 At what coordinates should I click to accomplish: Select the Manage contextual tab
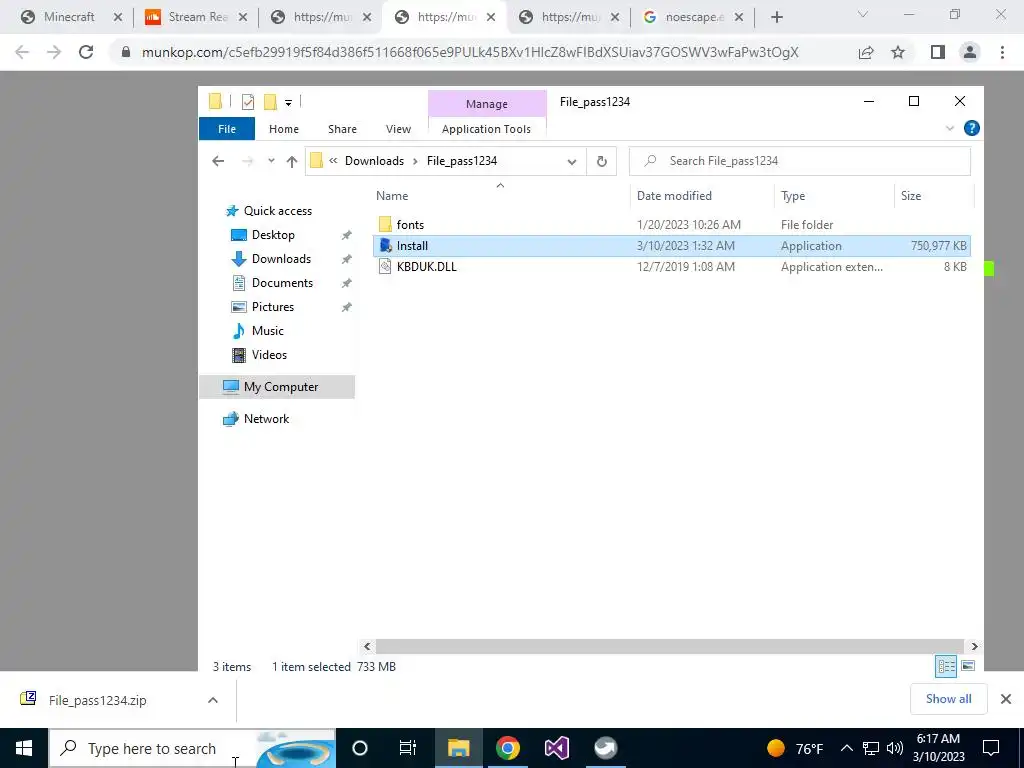pyautogui.click(x=487, y=104)
